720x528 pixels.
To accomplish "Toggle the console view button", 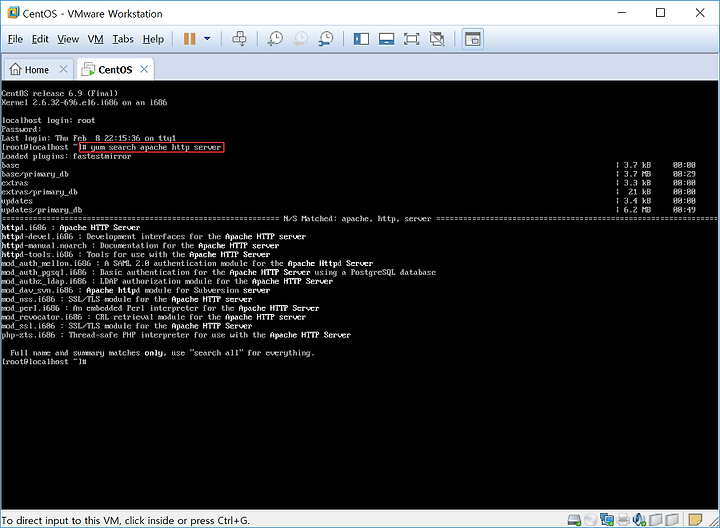I will point(472,39).
